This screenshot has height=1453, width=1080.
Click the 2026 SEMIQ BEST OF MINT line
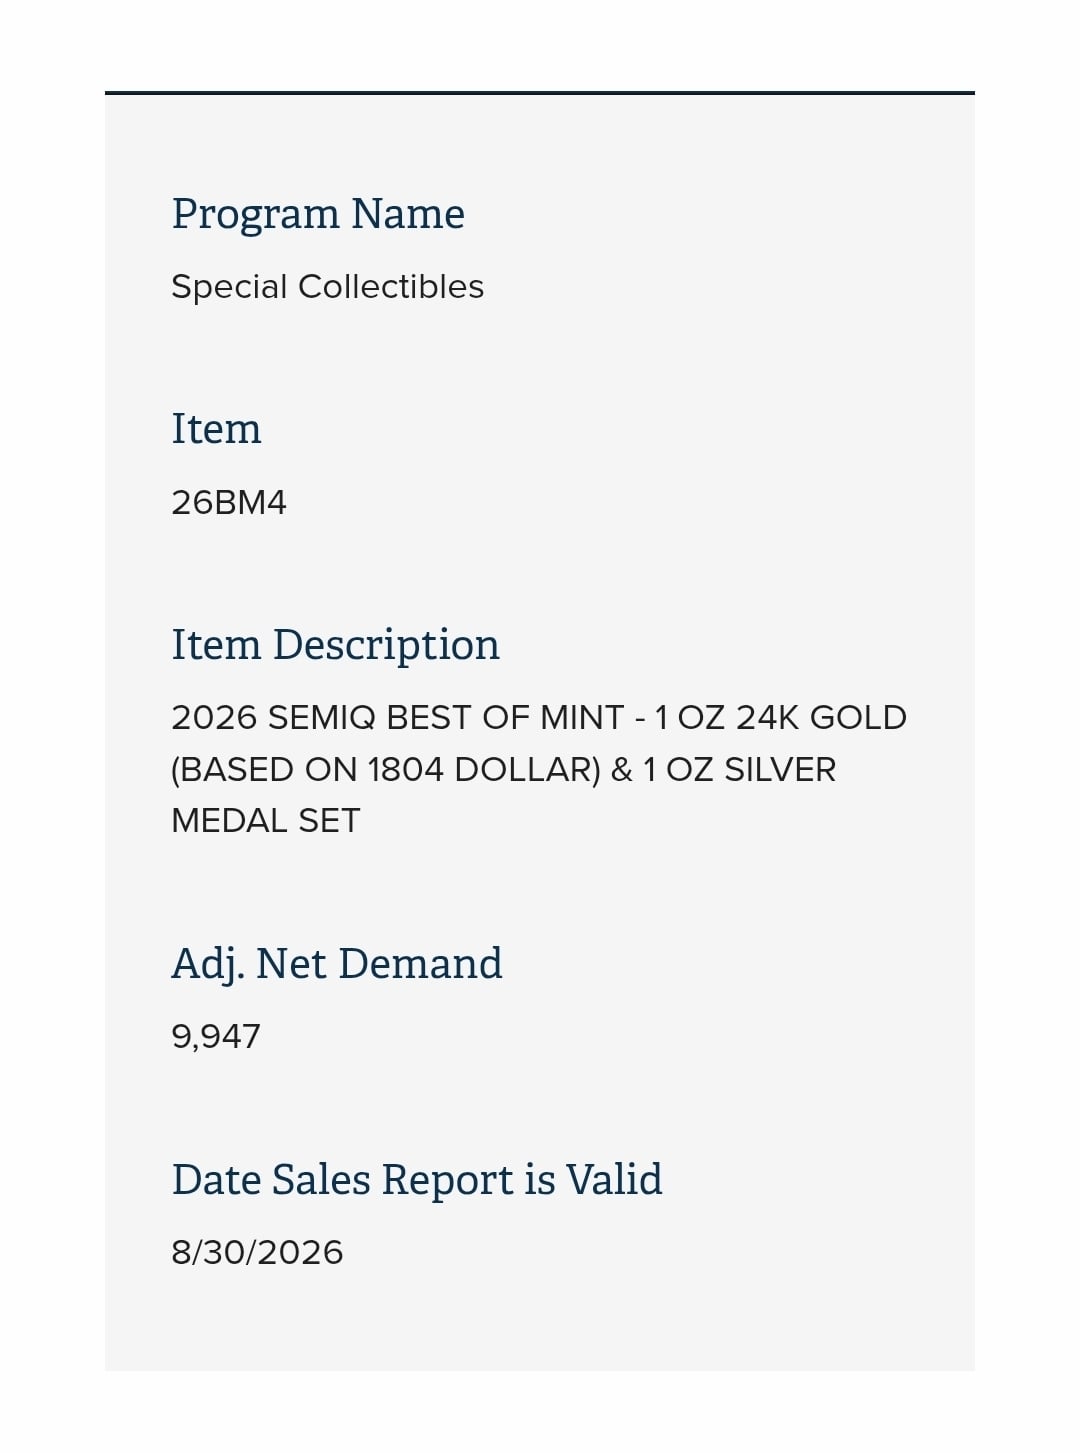(x=539, y=718)
